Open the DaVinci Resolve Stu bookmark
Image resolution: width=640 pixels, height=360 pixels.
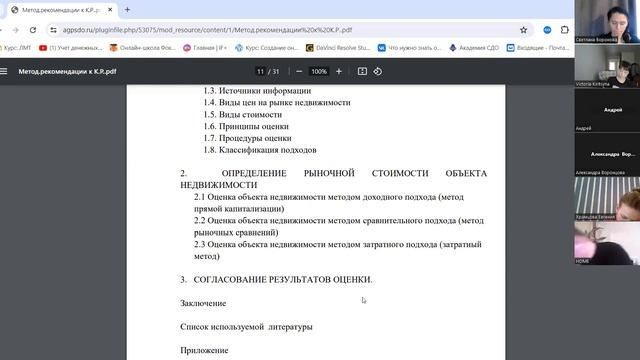coord(338,48)
